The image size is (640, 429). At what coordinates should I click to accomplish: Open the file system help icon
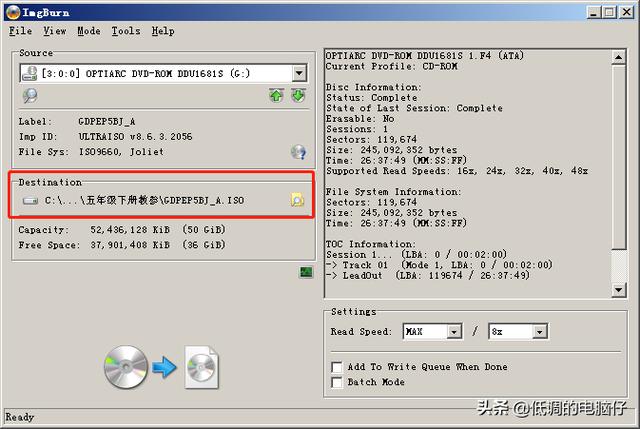pos(297,152)
